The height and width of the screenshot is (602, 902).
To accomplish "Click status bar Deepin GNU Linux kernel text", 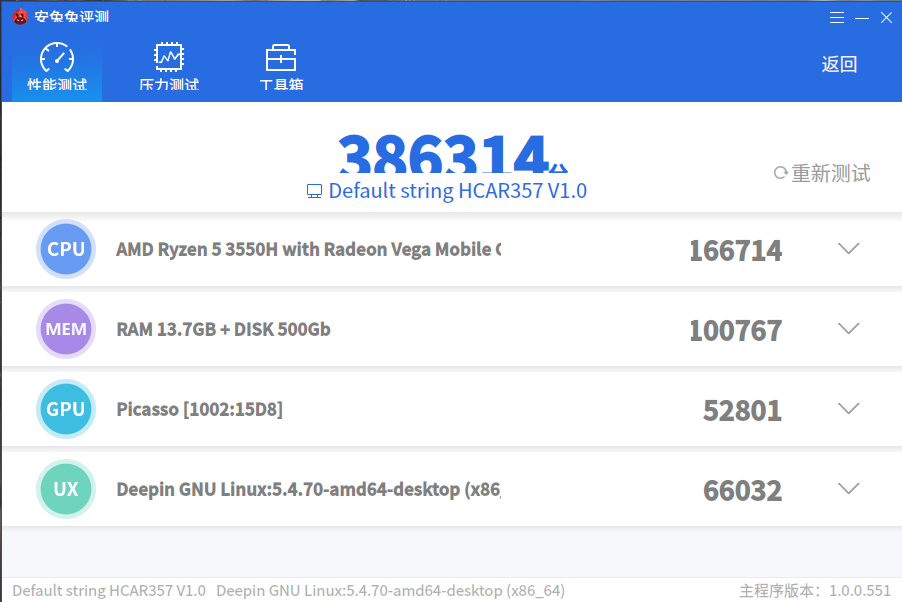I will [x=391, y=590].
